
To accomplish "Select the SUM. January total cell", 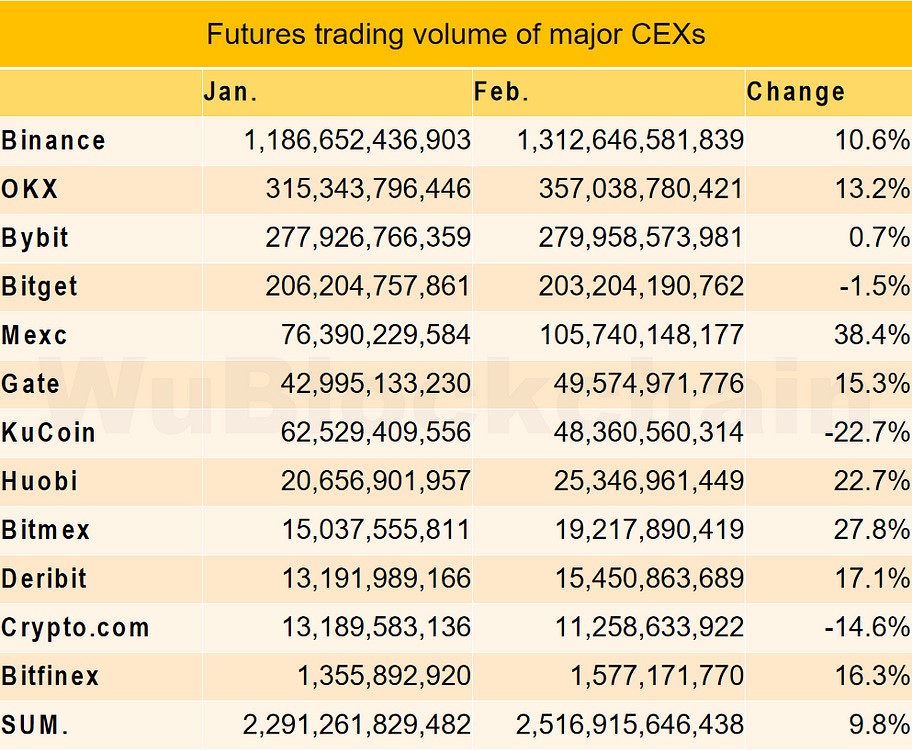I will [x=337, y=725].
